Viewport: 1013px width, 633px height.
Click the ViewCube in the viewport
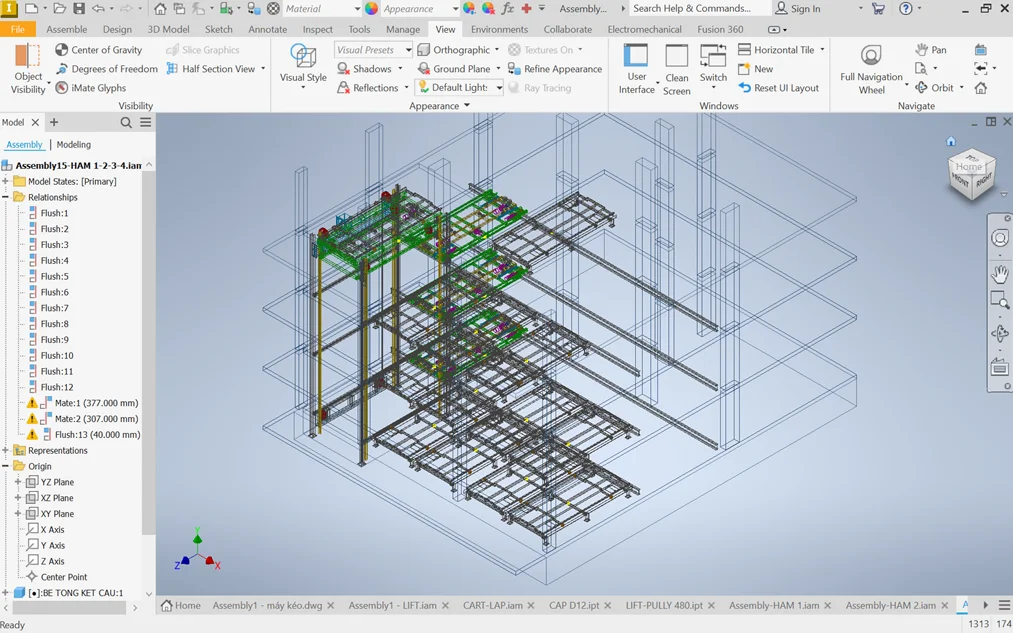(x=971, y=174)
